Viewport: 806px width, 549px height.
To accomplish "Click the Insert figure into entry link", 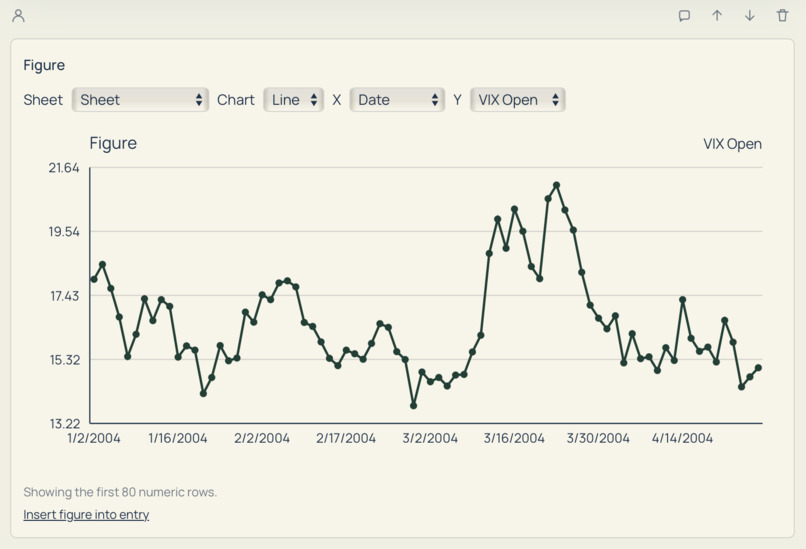I will click(86, 515).
